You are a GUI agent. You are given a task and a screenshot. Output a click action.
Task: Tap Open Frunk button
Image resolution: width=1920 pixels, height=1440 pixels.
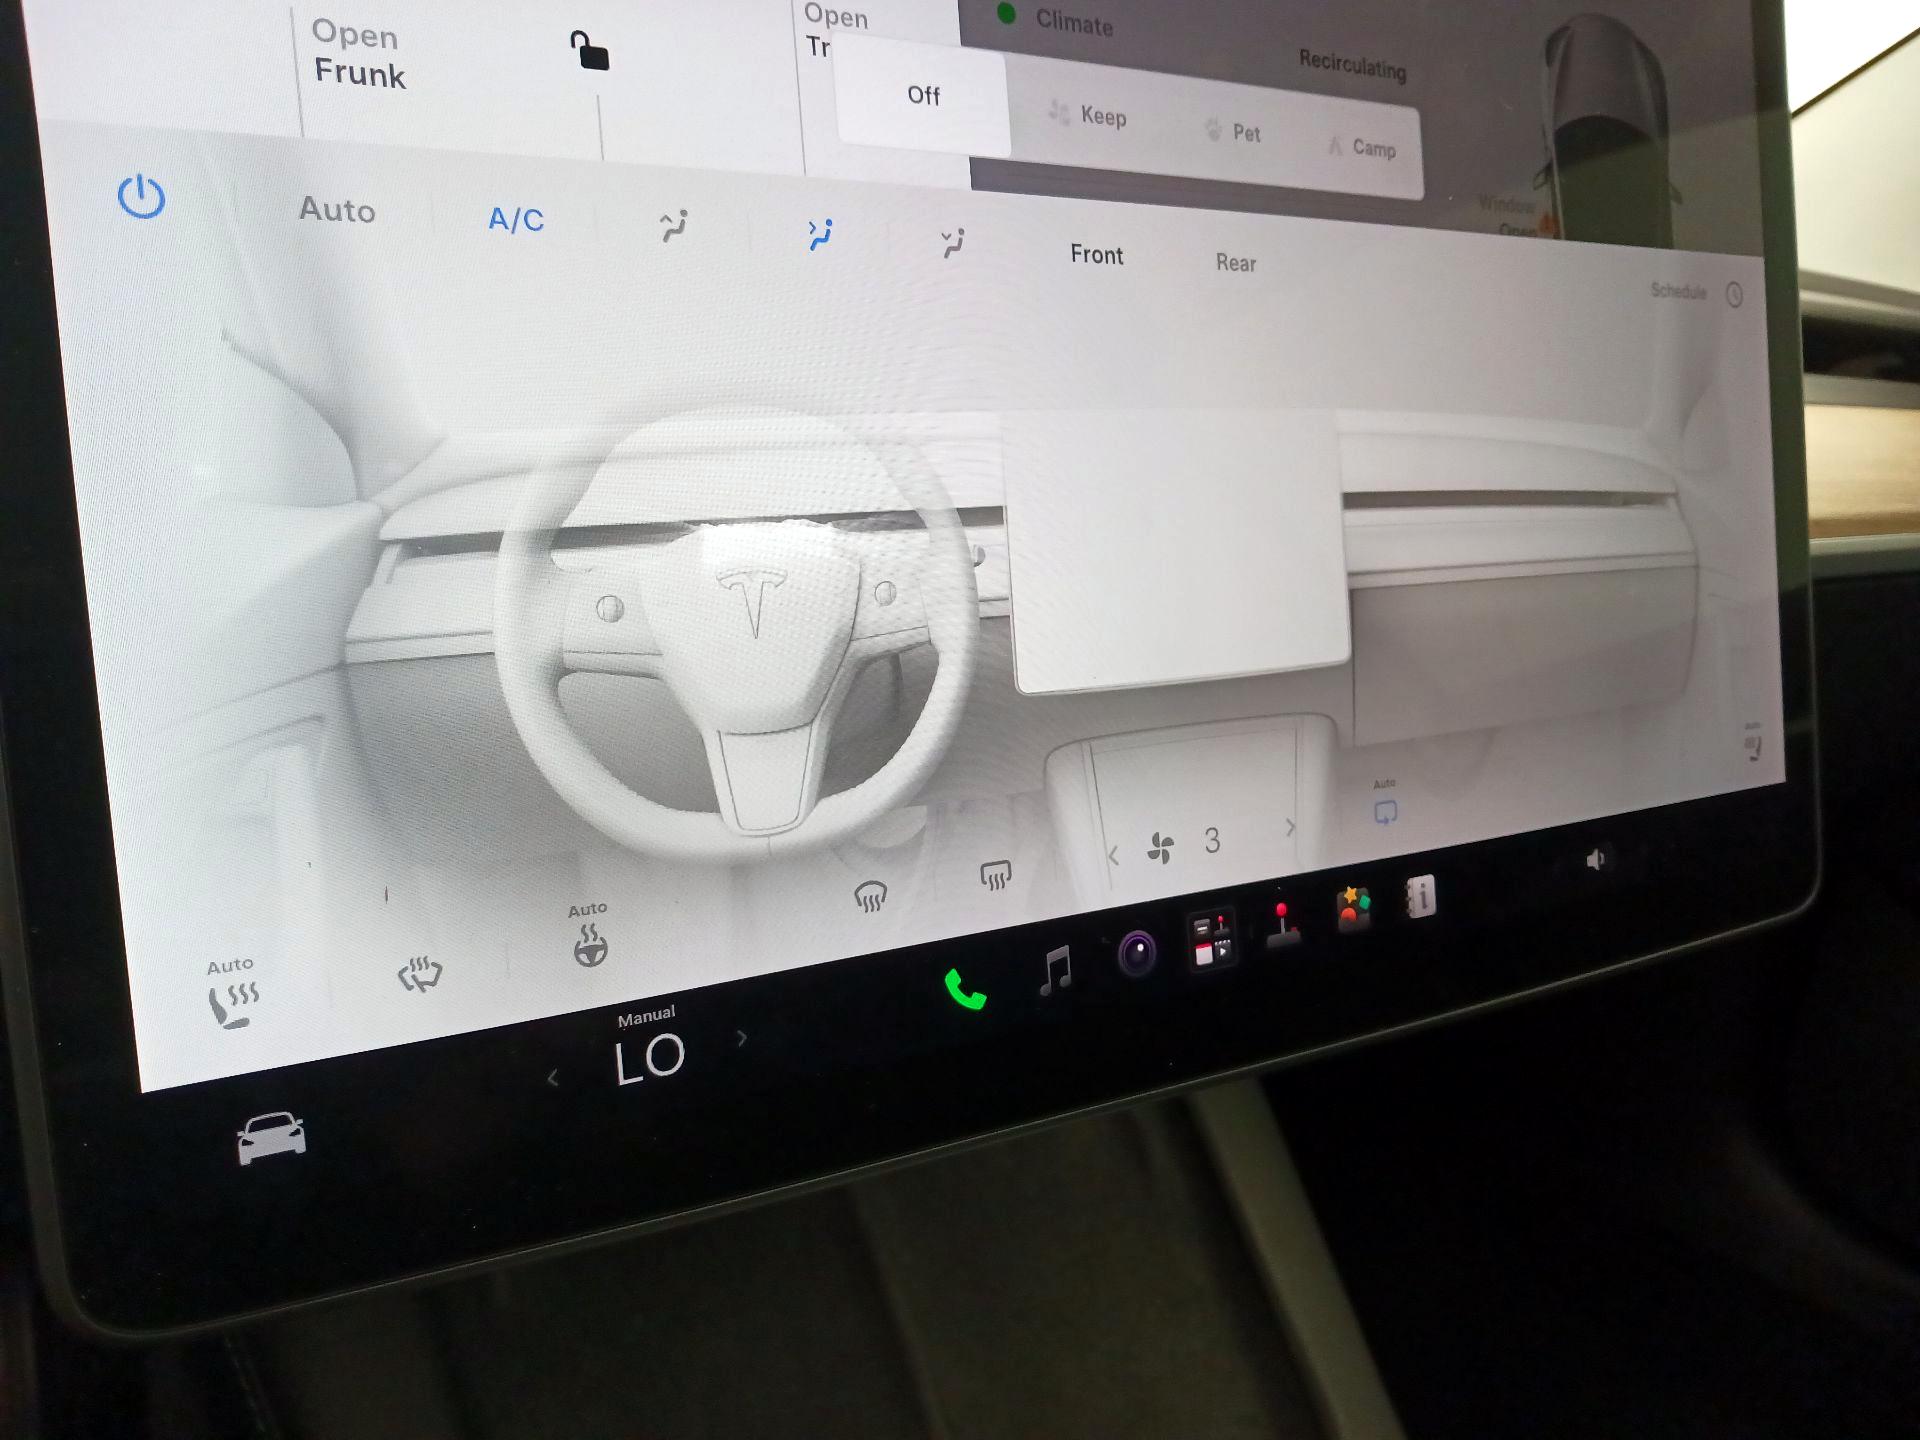[x=360, y=55]
